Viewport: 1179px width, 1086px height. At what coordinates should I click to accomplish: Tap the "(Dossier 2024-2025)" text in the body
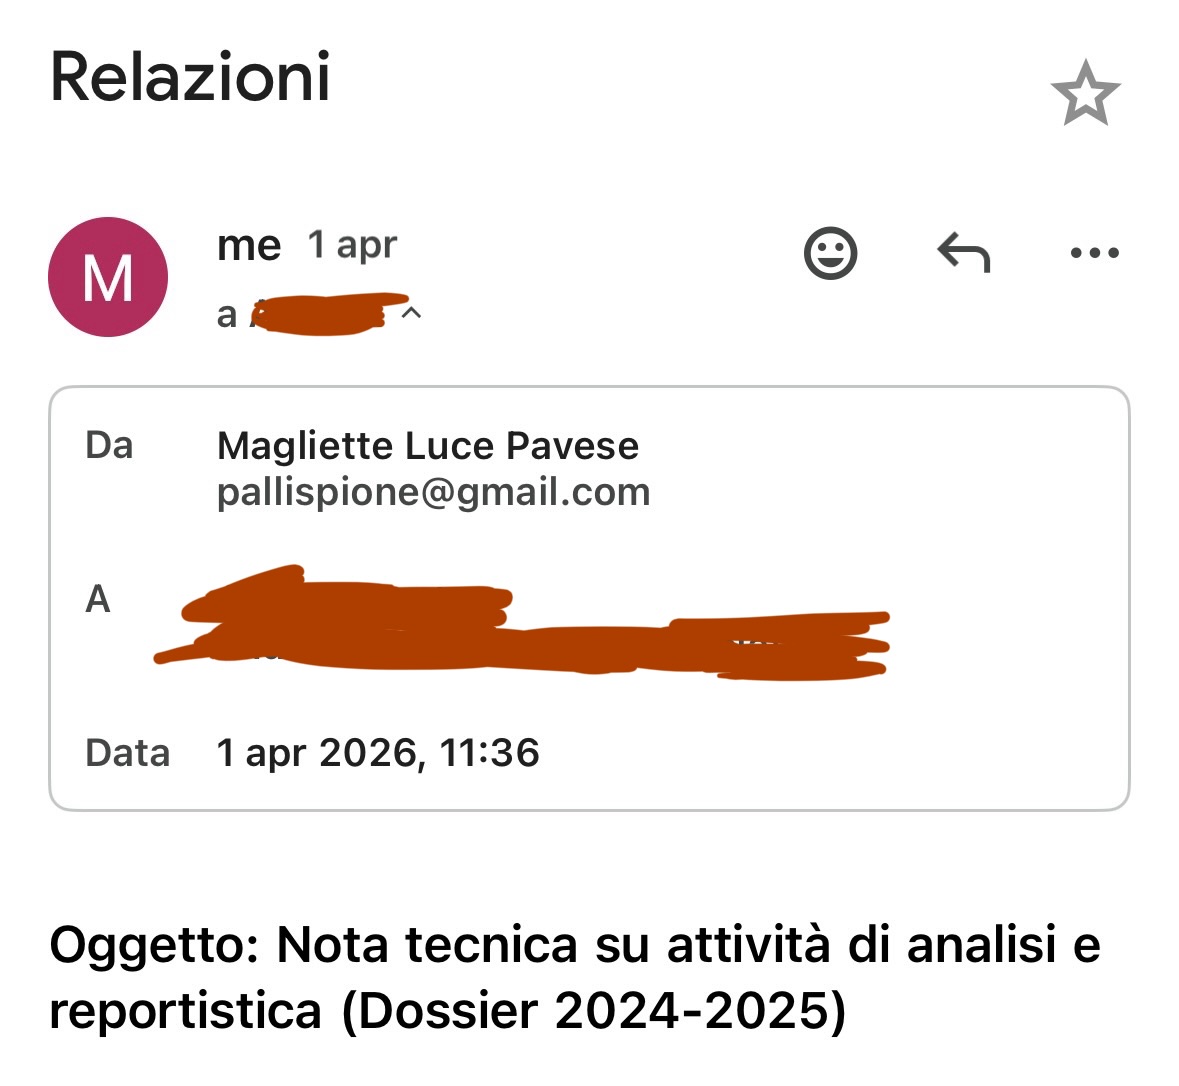(594, 1012)
